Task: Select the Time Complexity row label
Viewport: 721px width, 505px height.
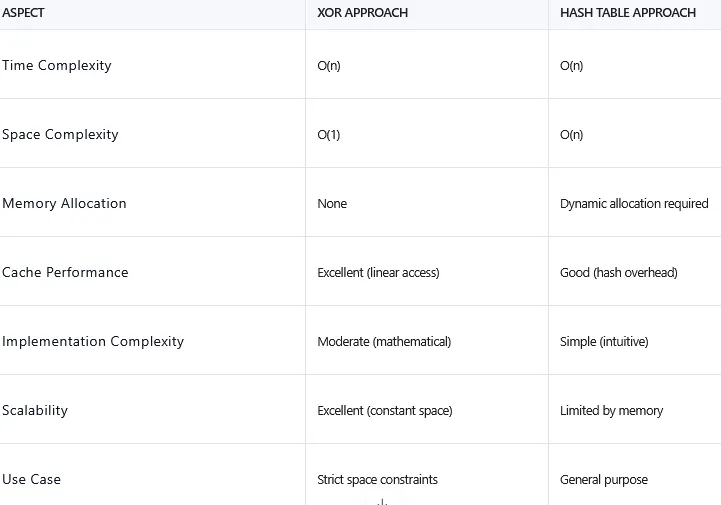Action: pos(57,66)
